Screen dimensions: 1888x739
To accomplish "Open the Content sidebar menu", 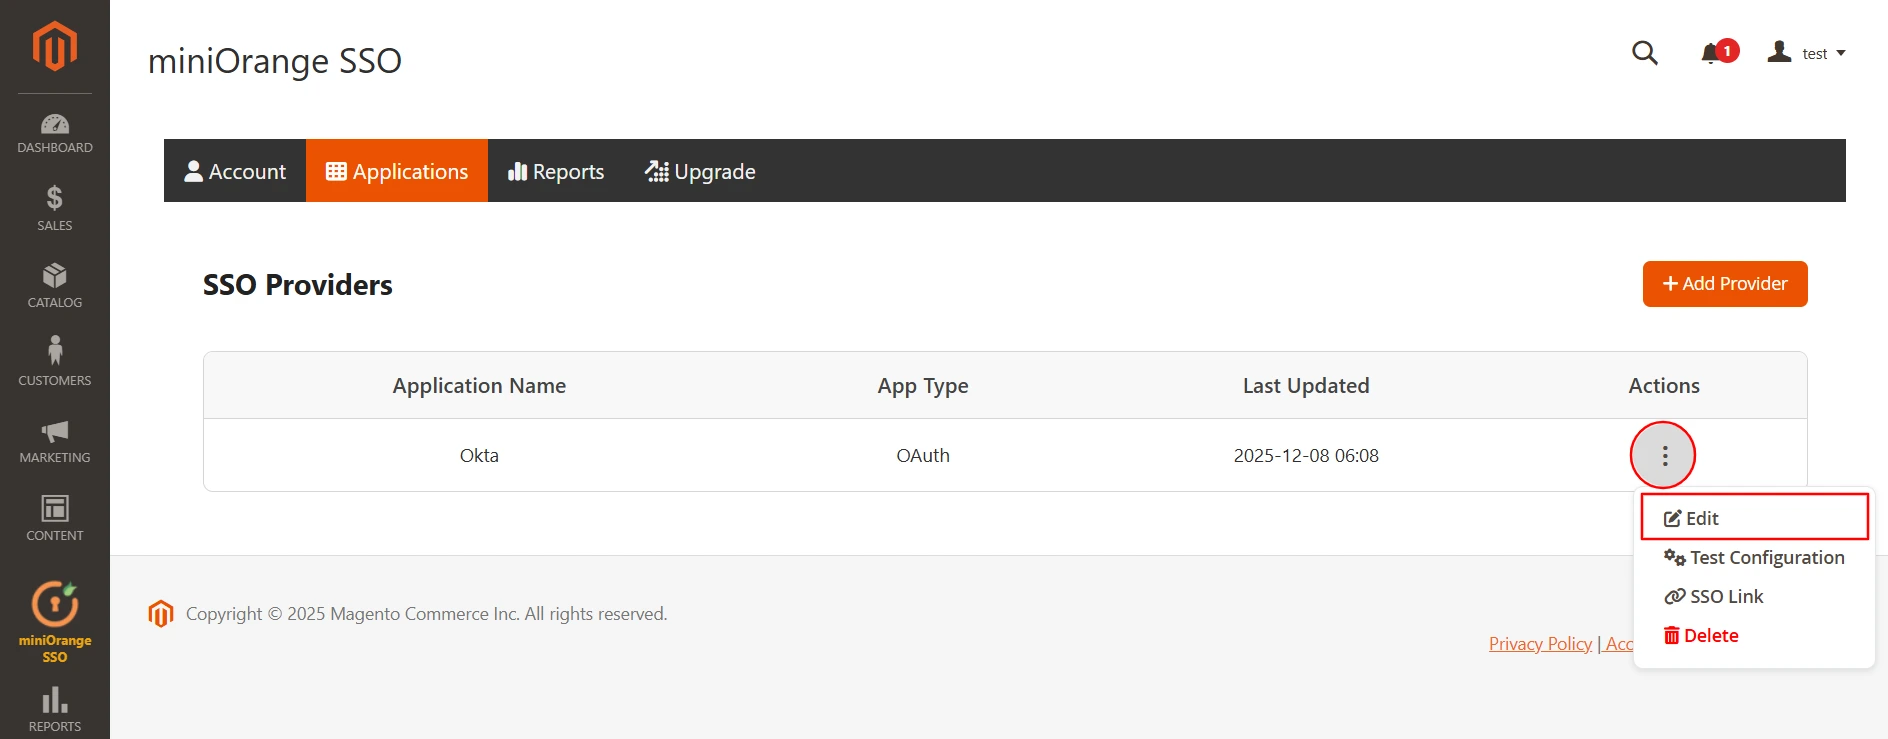I will (x=55, y=518).
